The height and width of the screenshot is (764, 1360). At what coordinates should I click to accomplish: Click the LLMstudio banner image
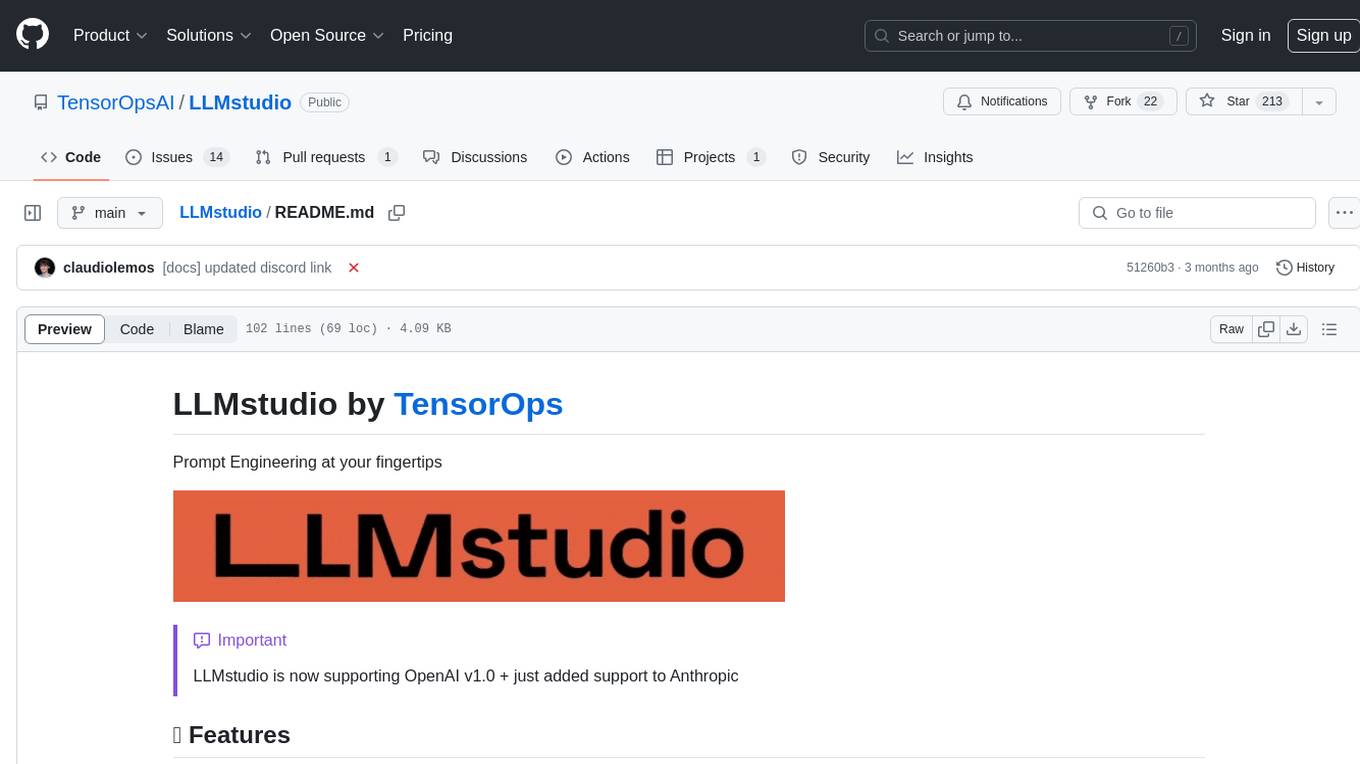tap(479, 546)
